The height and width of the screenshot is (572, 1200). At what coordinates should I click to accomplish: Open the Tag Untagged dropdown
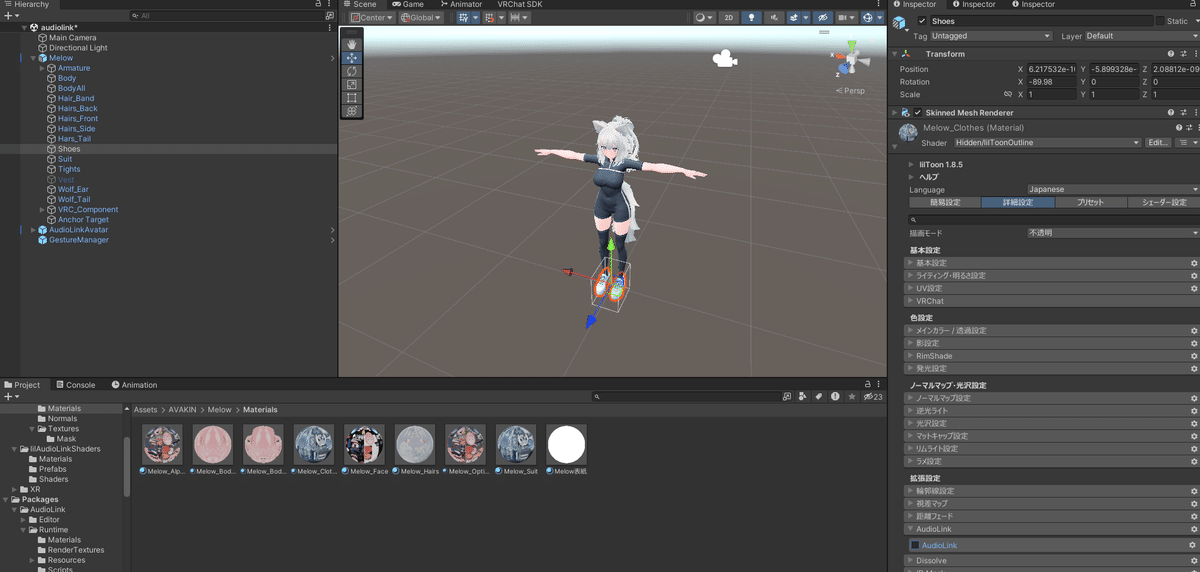click(992, 36)
